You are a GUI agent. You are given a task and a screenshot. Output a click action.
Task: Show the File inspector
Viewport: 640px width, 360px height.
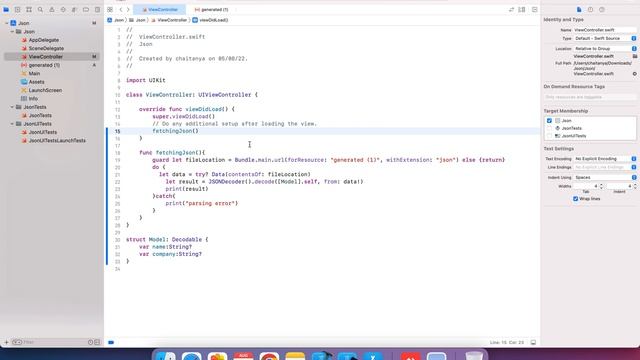pyautogui.click(x=579, y=9)
